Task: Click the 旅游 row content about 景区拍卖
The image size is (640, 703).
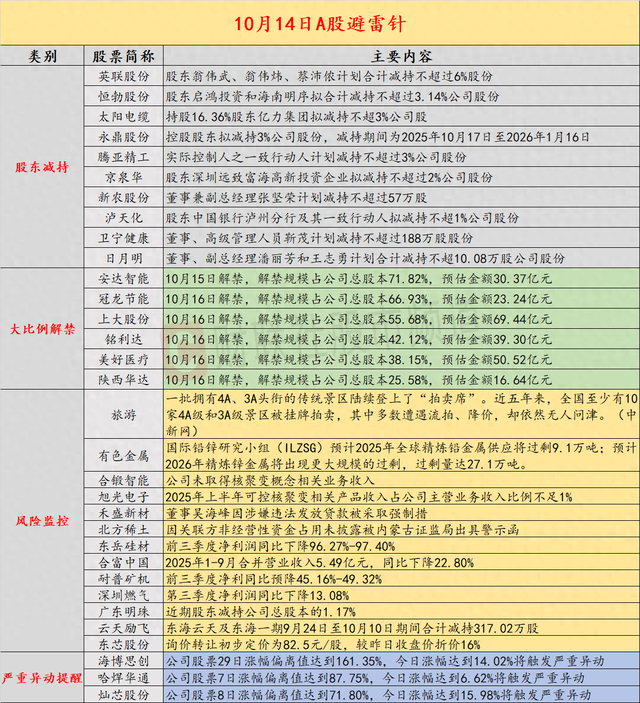Action: 401,414
